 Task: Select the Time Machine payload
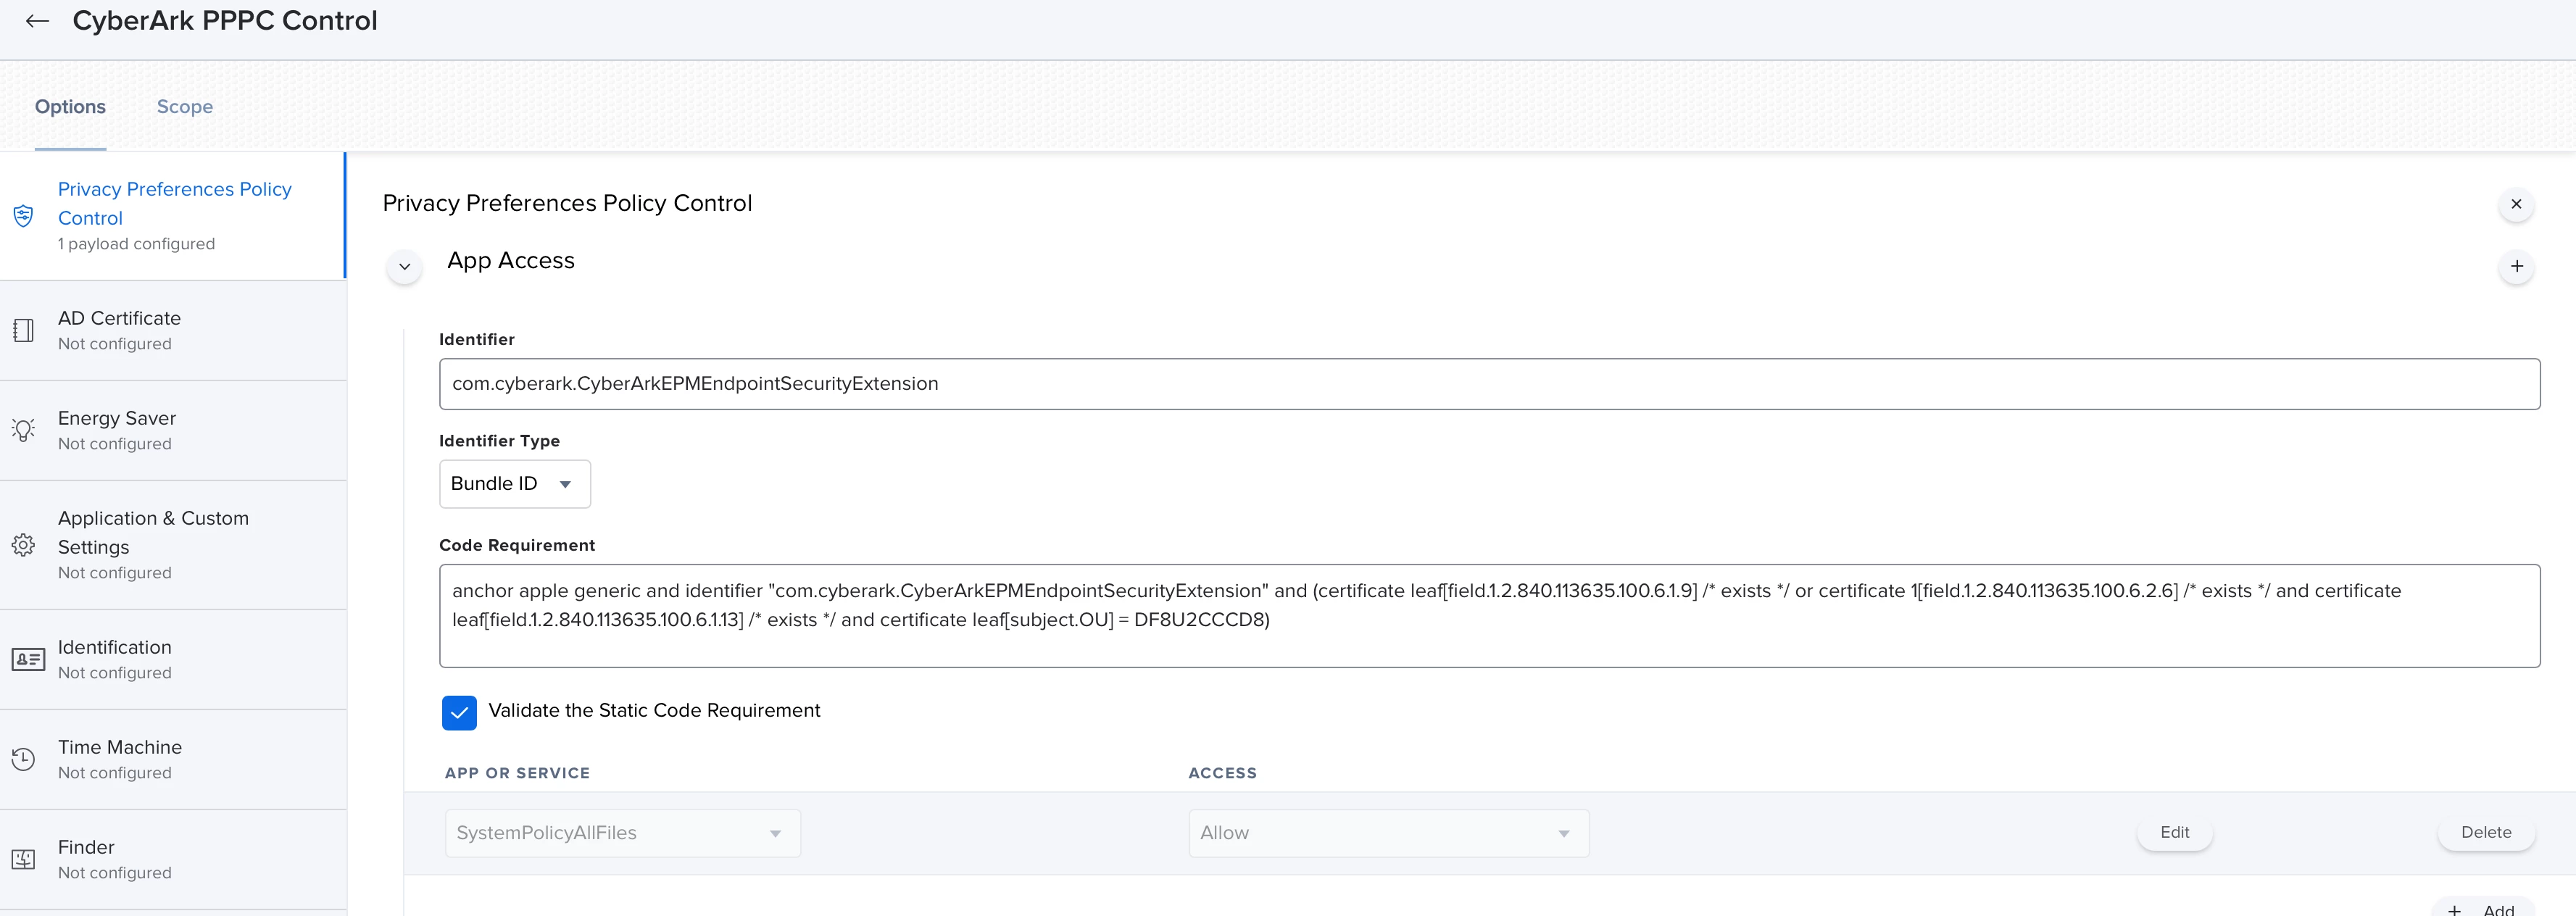click(173, 759)
